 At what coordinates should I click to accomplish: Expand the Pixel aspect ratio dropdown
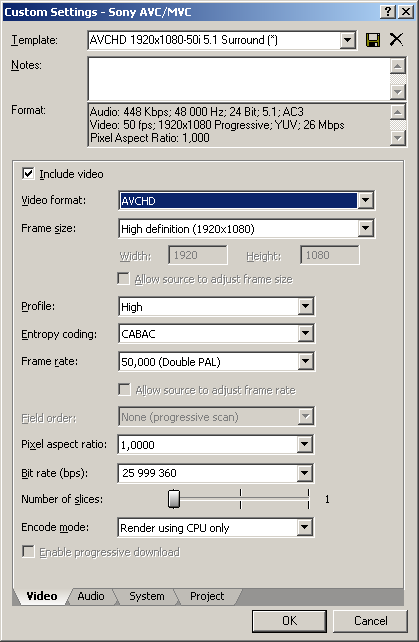tap(304, 444)
